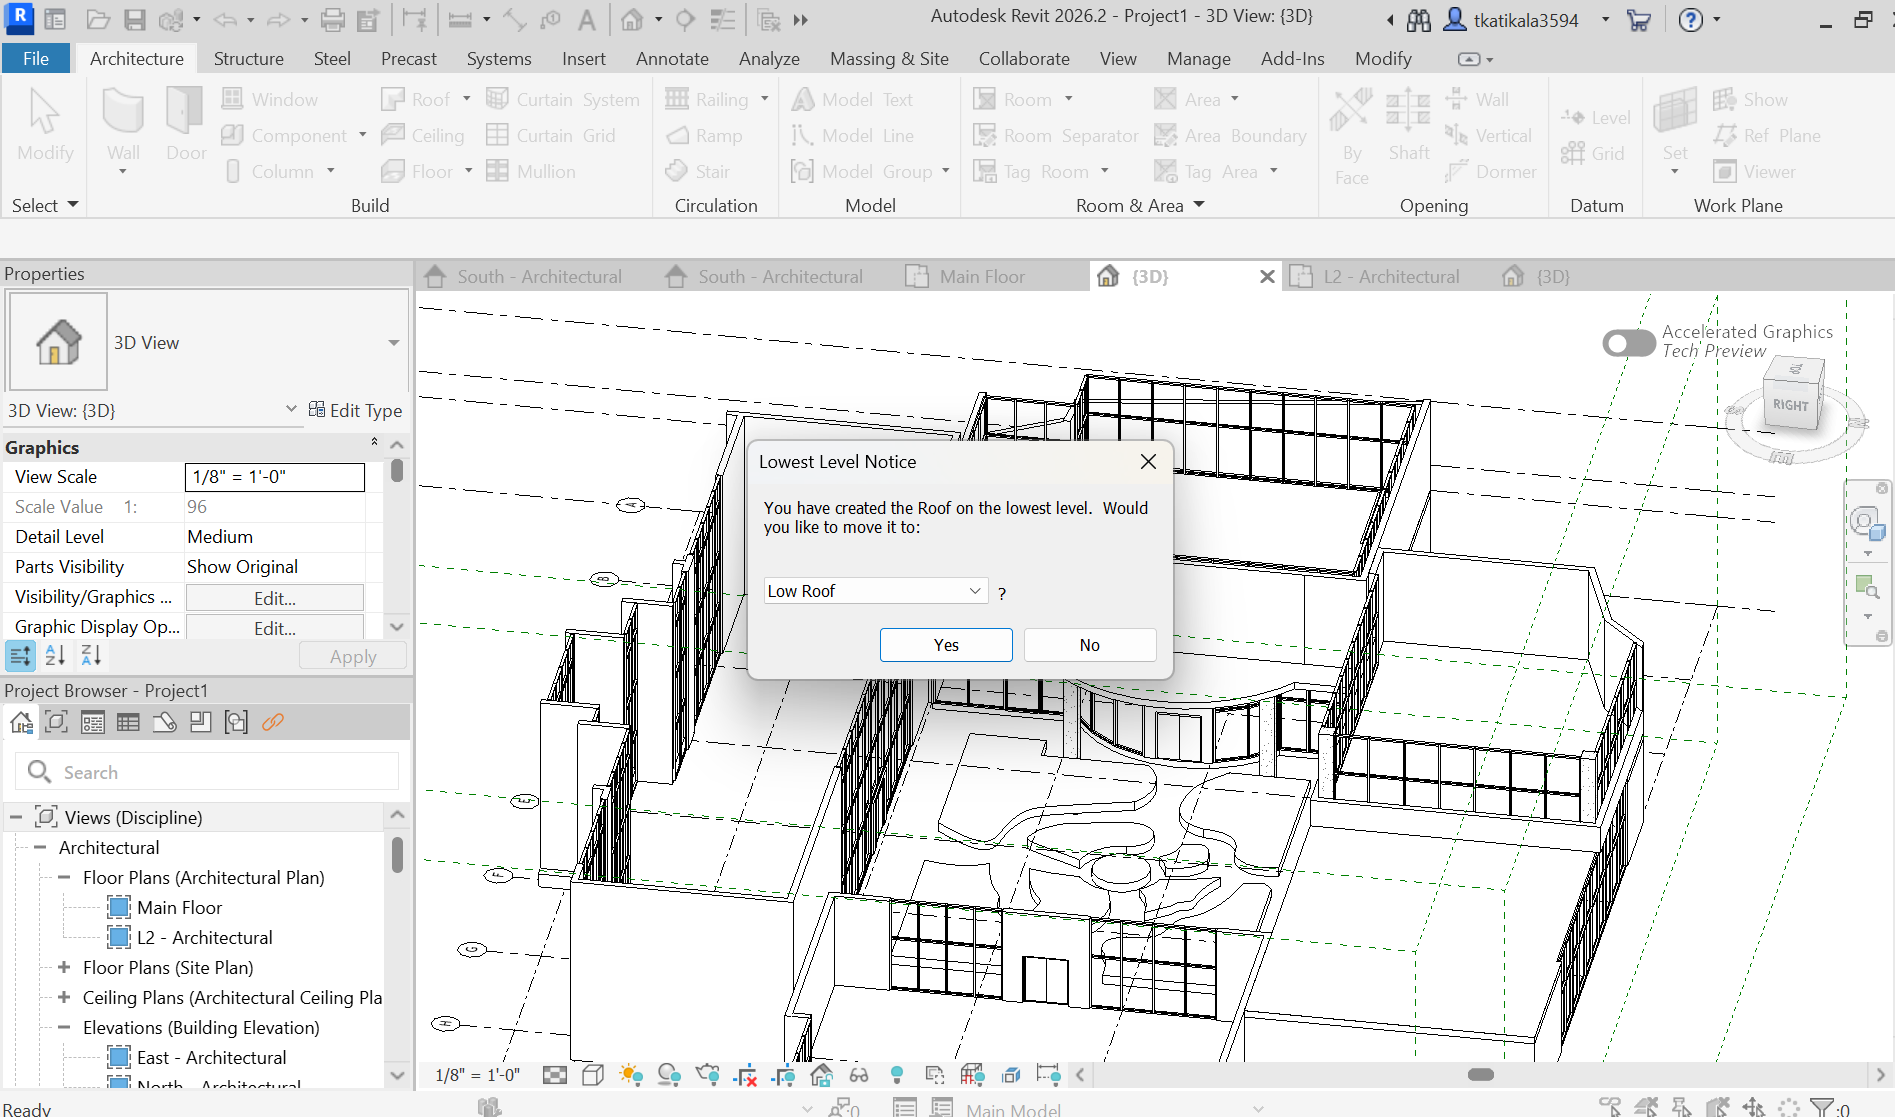Click Show Analytical Model icon
Image resolution: width=1895 pixels, height=1117 pixels.
click(973, 1075)
